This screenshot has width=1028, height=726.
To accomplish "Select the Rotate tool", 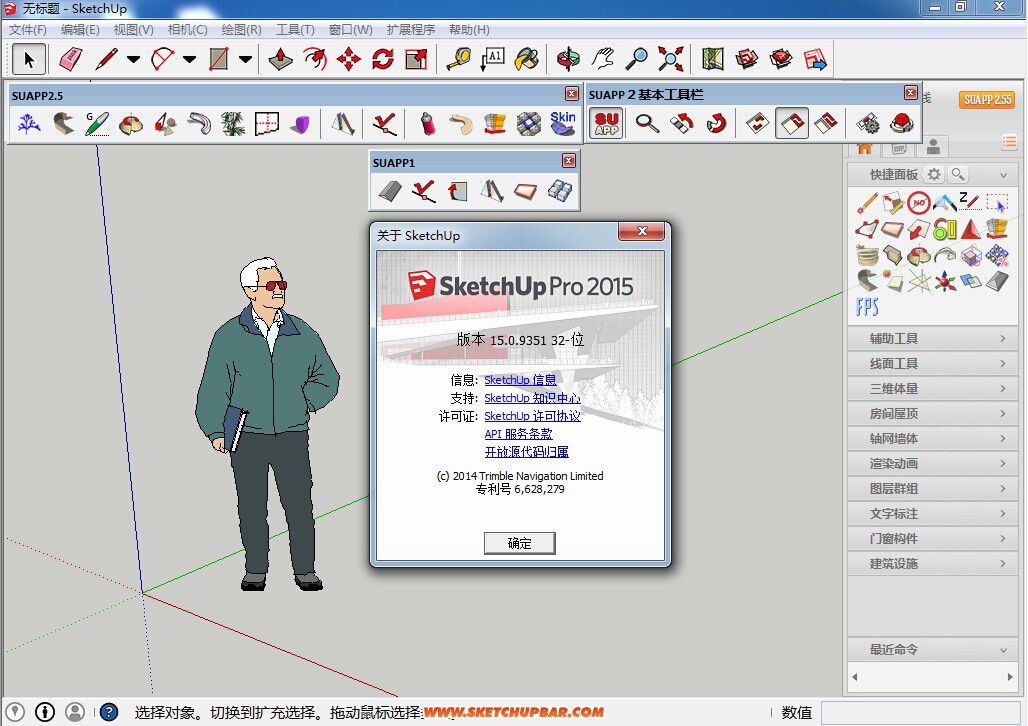I will tap(383, 59).
